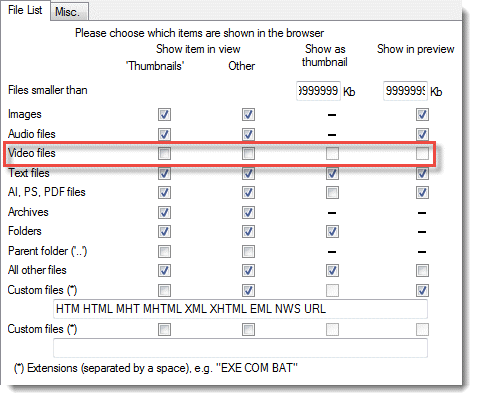Enable Video files Show in preview checkbox
Viewport: 477px width, 400px height.
pyautogui.click(x=422, y=154)
